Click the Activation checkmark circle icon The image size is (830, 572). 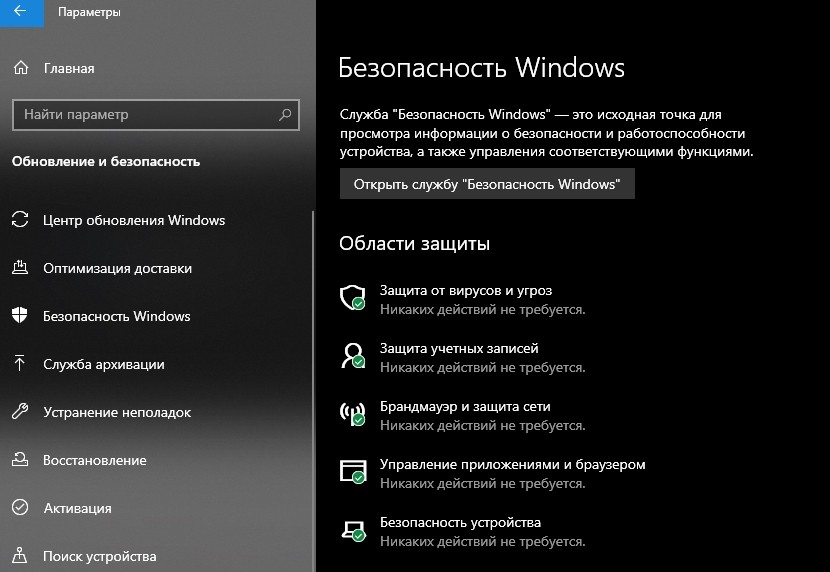(20, 507)
